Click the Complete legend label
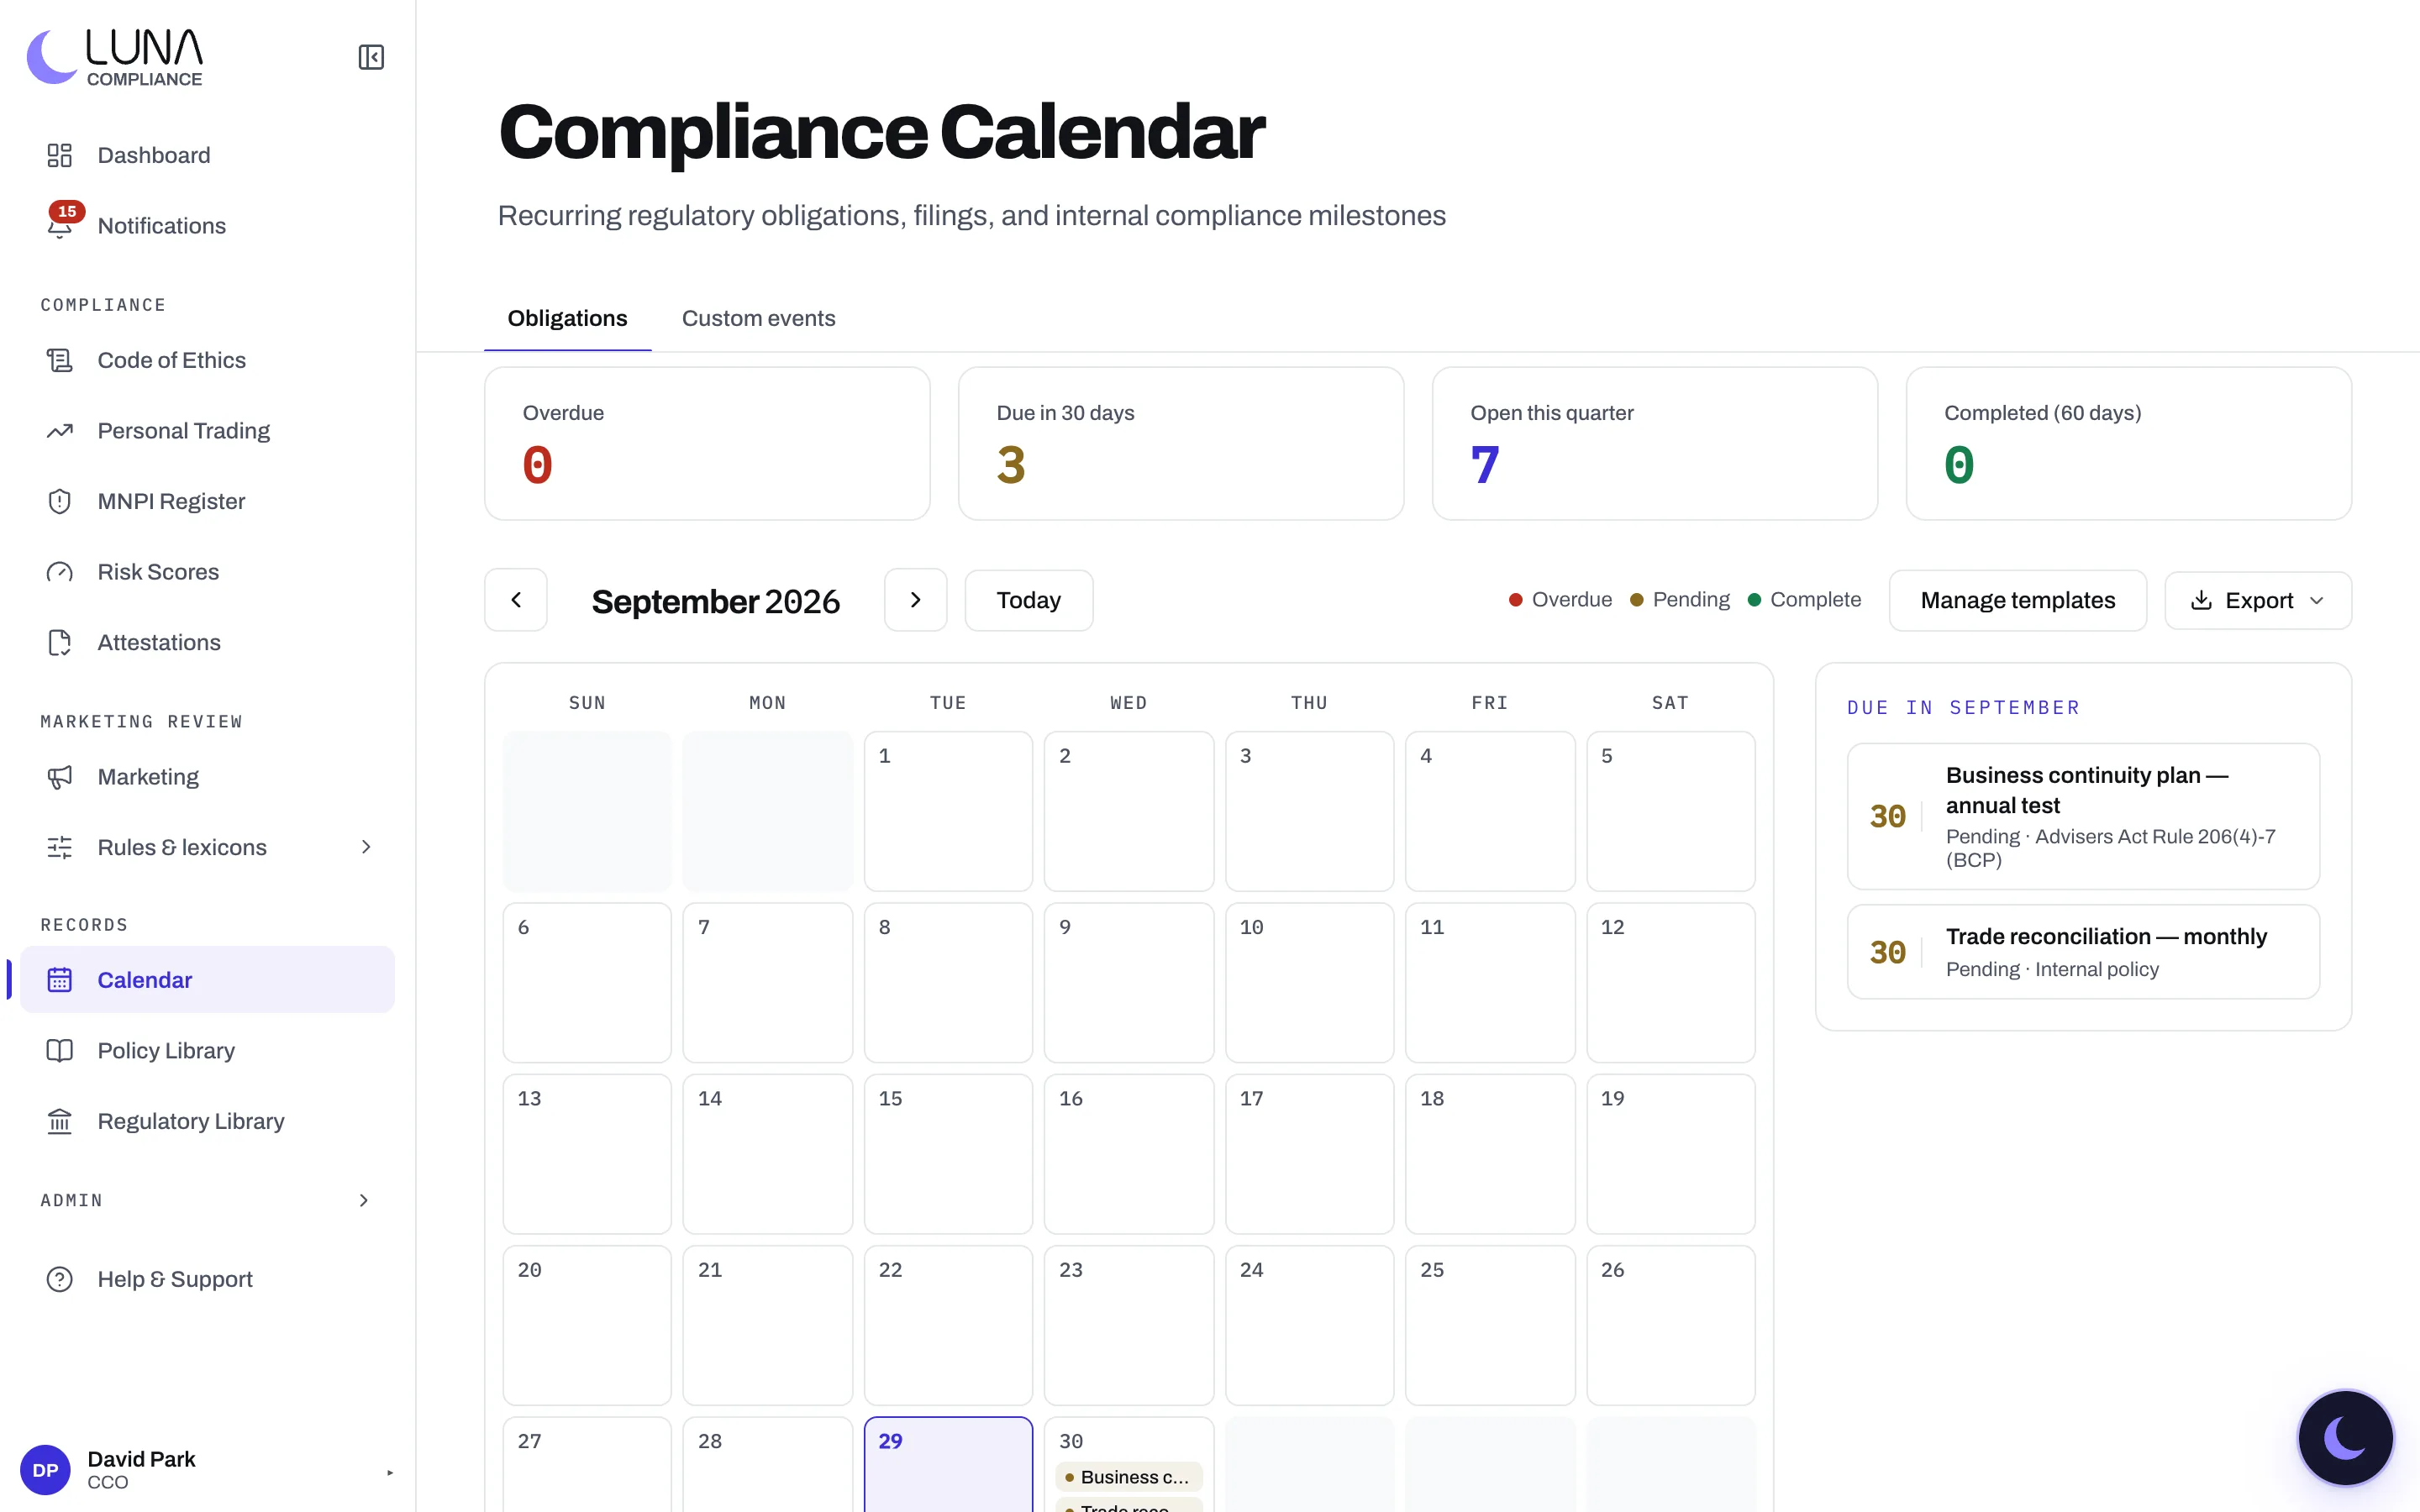The height and width of the screenshot is (1512, 2420). click(x=1815, y=599)
